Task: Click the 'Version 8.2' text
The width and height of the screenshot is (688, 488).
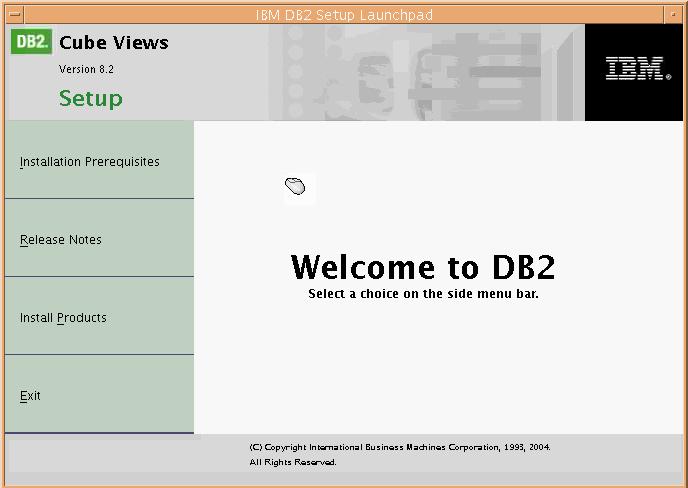Action: (x=86, y=69)
